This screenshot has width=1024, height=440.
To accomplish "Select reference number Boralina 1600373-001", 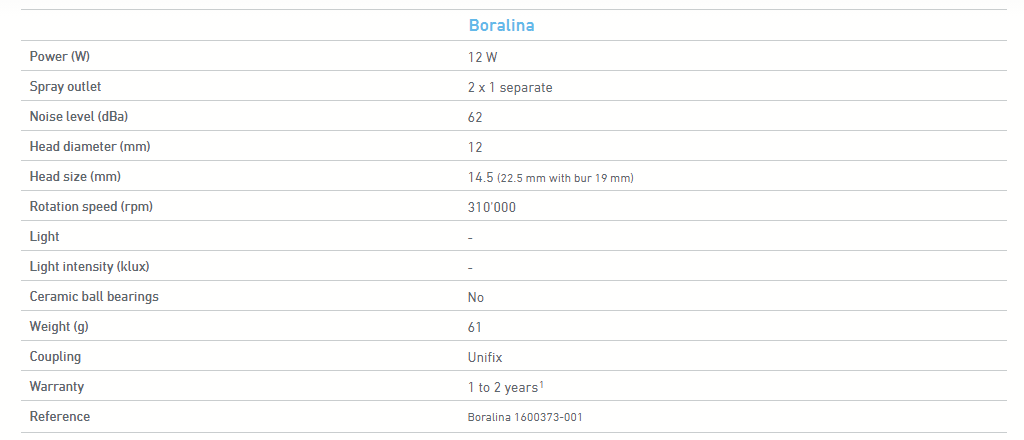I will pyautogui.click(x=525, y=417).
